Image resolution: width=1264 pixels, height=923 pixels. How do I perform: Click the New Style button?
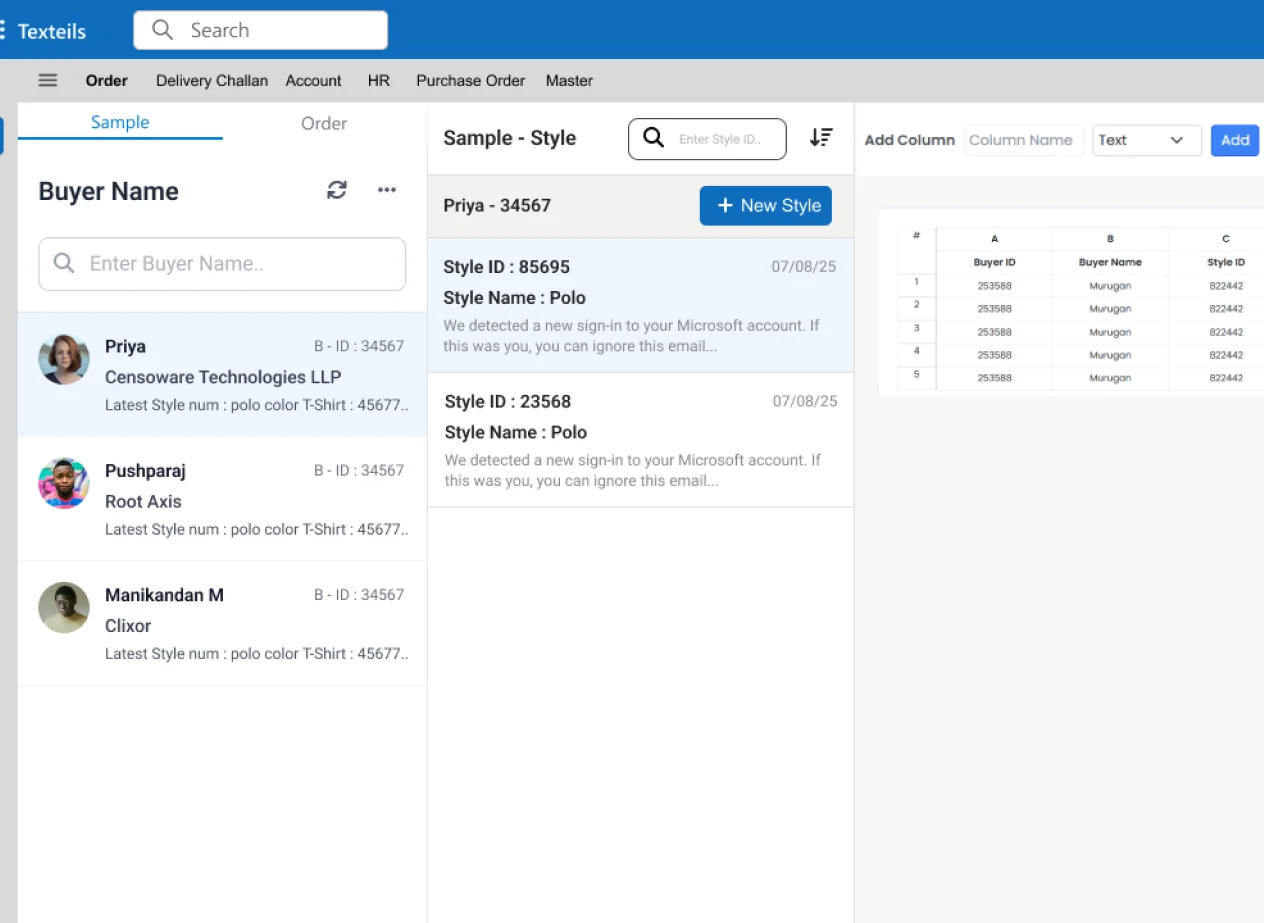pos(766,205)
